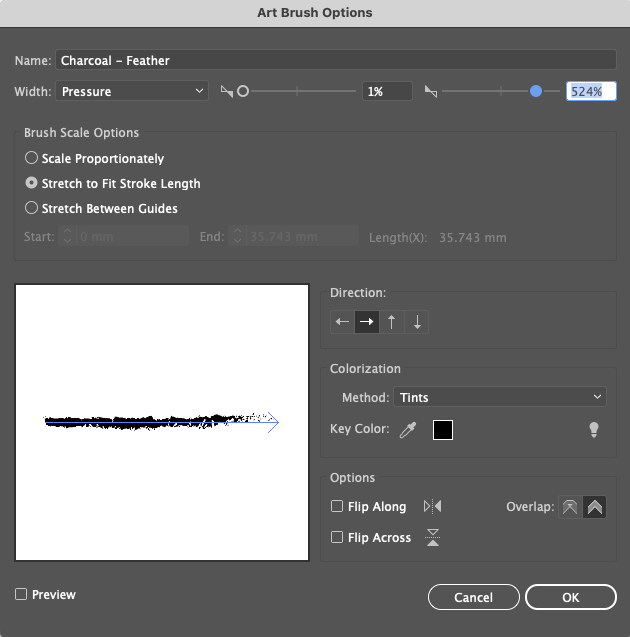Click the charcoal brush preview thumbnail

162,422
